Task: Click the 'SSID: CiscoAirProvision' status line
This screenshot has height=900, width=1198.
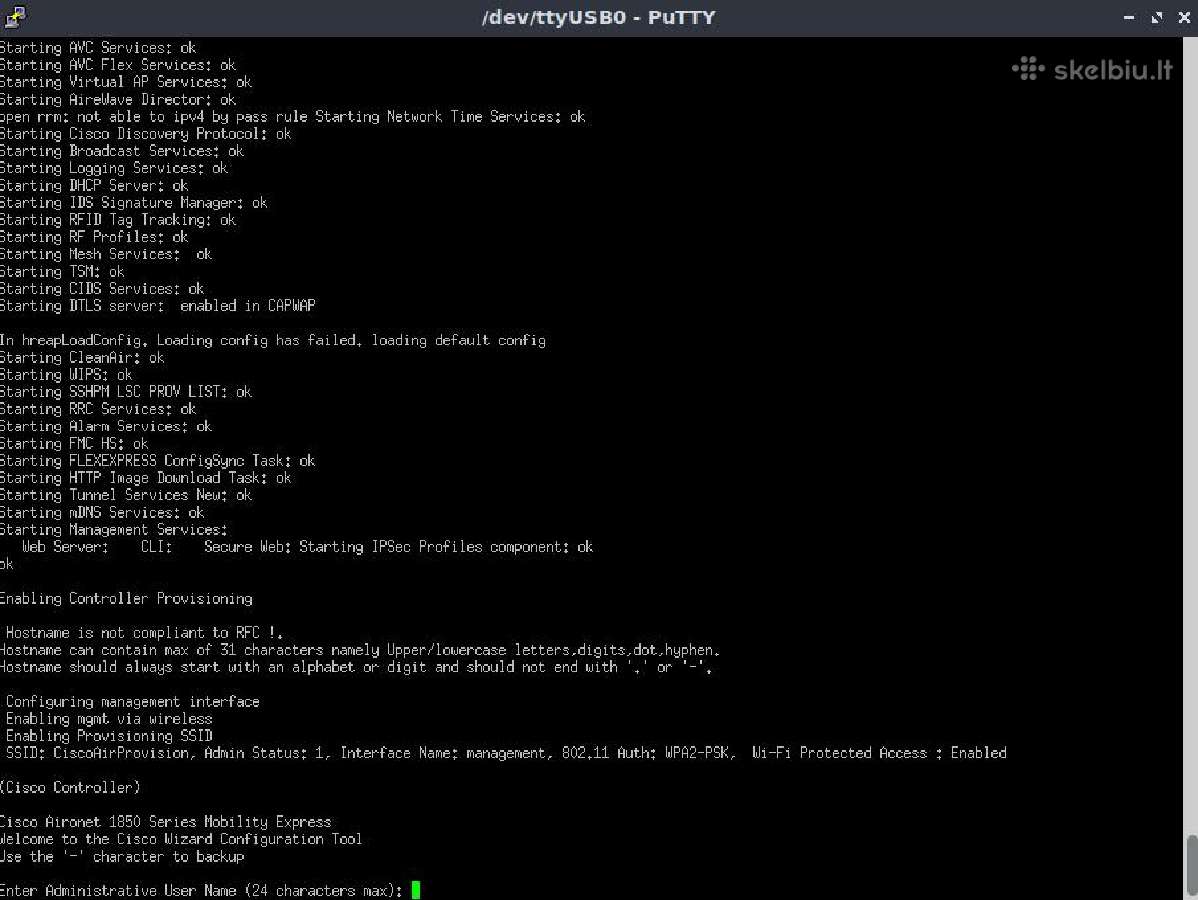Action: pyautogui.click(x=506, y=753)
